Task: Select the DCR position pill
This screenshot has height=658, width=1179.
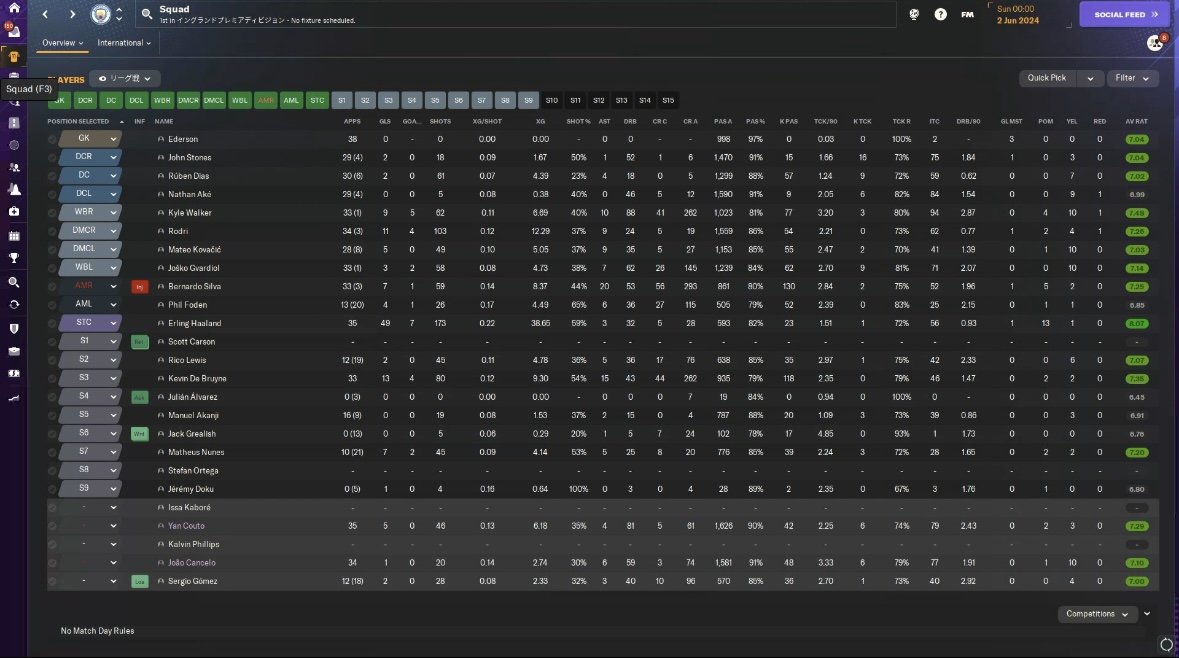Action: pyautogui.click(x=85, y=100)
